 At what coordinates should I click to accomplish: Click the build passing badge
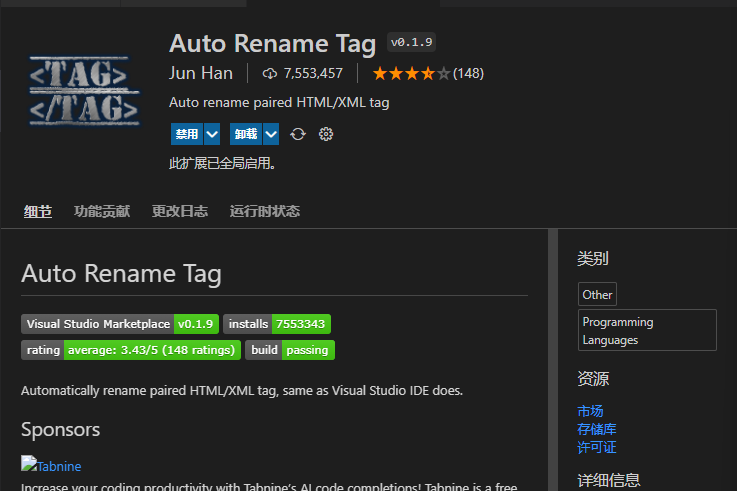click(290, 350)
